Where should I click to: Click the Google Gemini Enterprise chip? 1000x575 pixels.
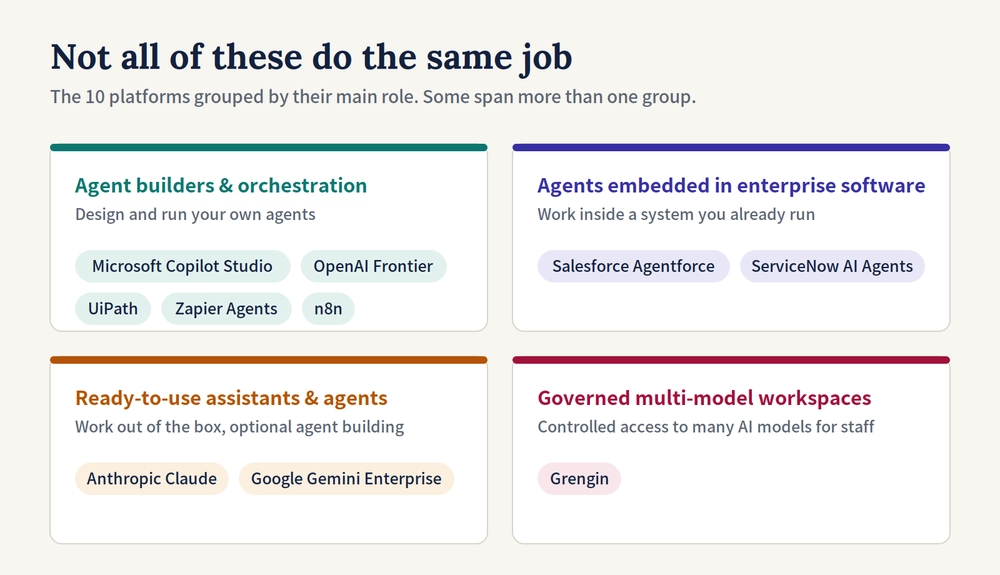pos(346,478)
